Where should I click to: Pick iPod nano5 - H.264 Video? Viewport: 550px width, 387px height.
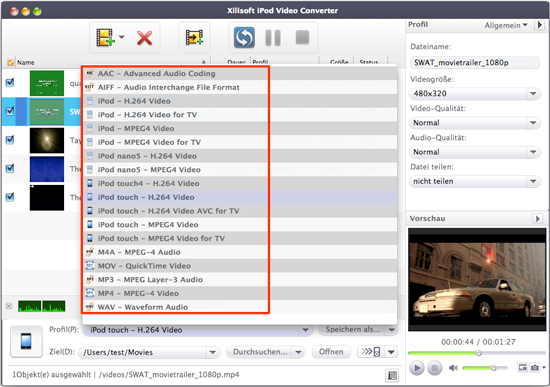[x=240, y=156]
